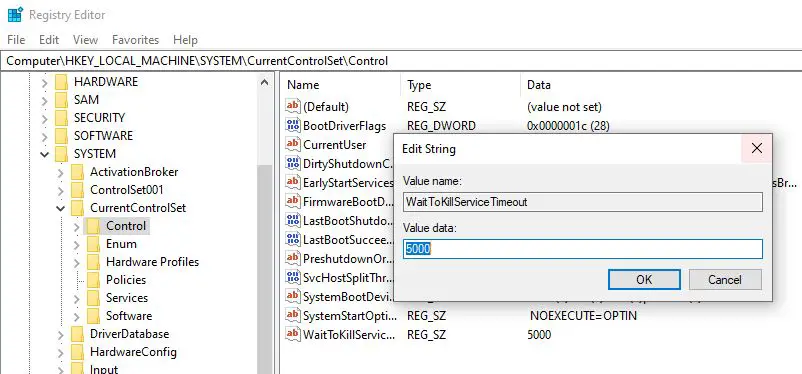The width and height of the screenshot is (802, 374).
Task: Click the WaitToKillServiceTimeout string value icon
Action: pyautogui.click(x=293, y=334)
